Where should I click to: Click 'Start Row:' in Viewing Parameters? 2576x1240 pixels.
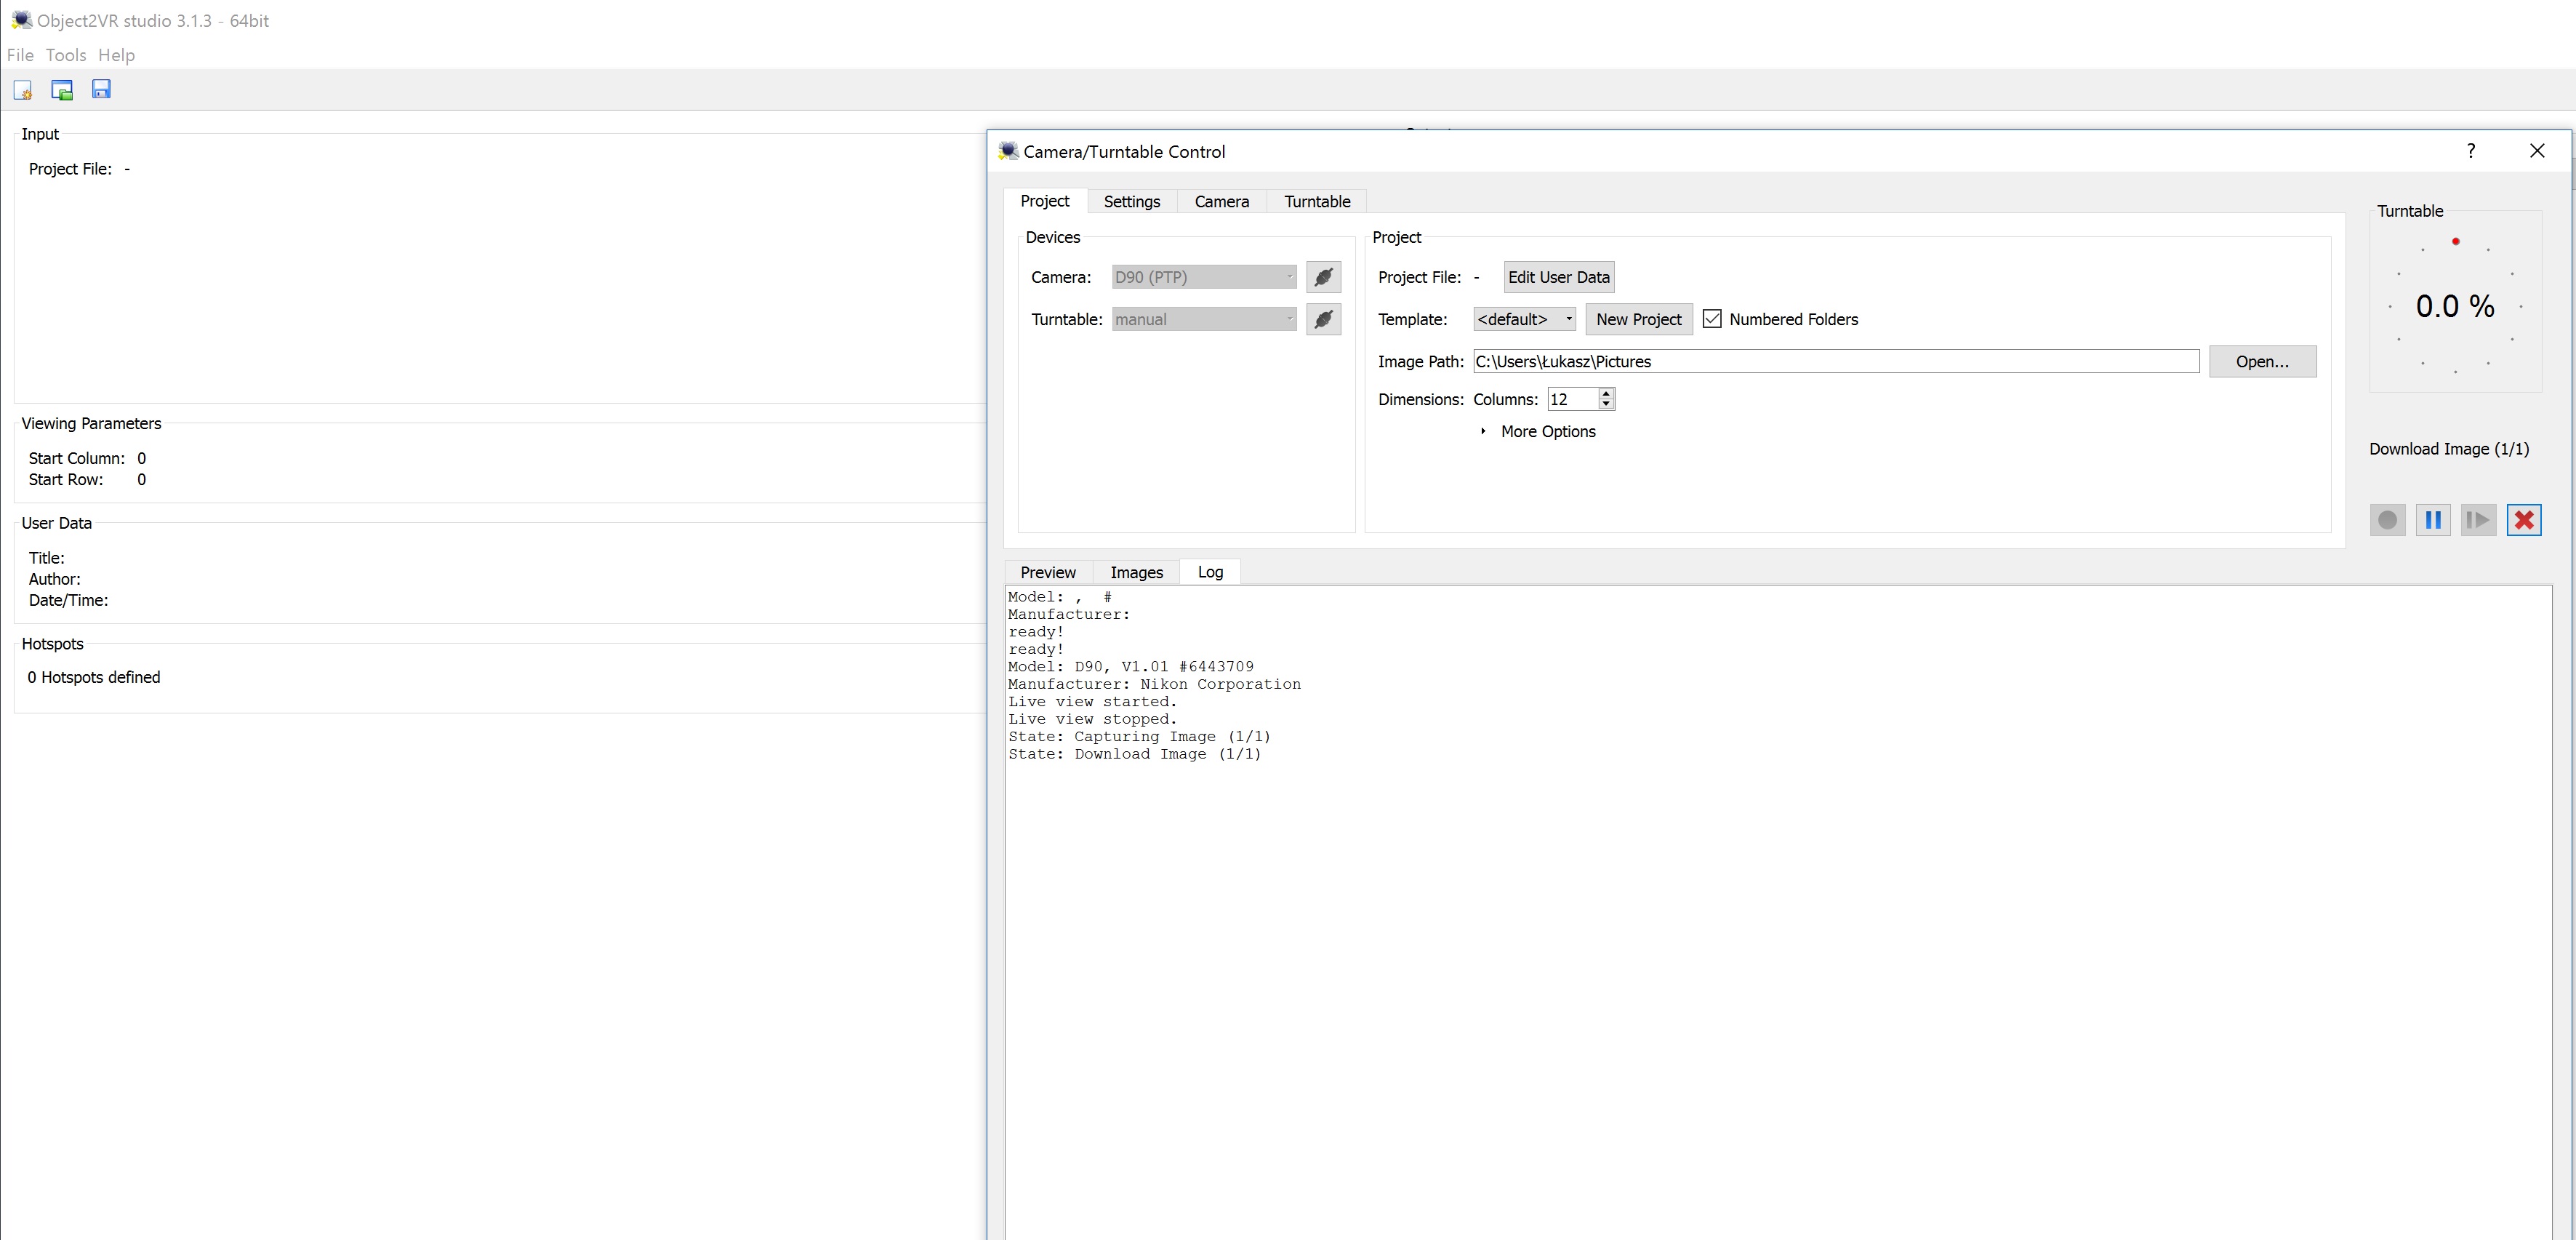pyautogui.click(x=66, y=479)
